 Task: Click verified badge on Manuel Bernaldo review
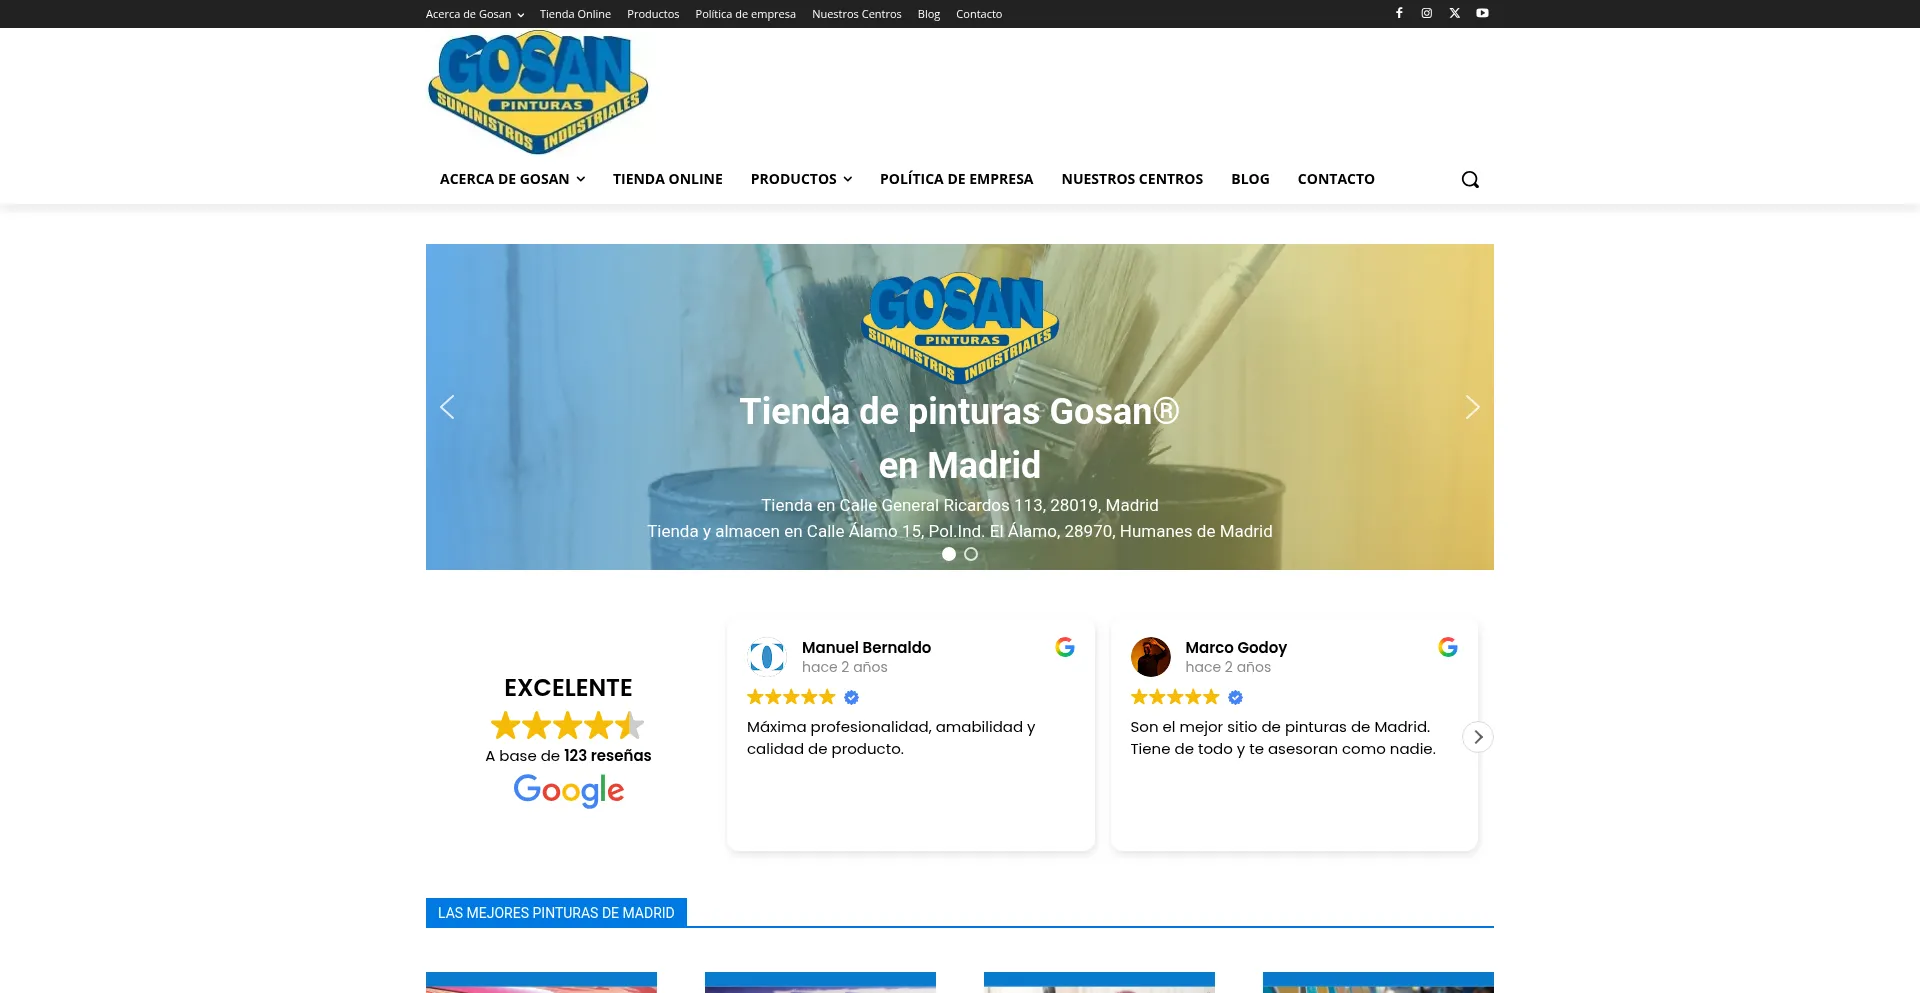pyautogui.click(x=852, y=697)
